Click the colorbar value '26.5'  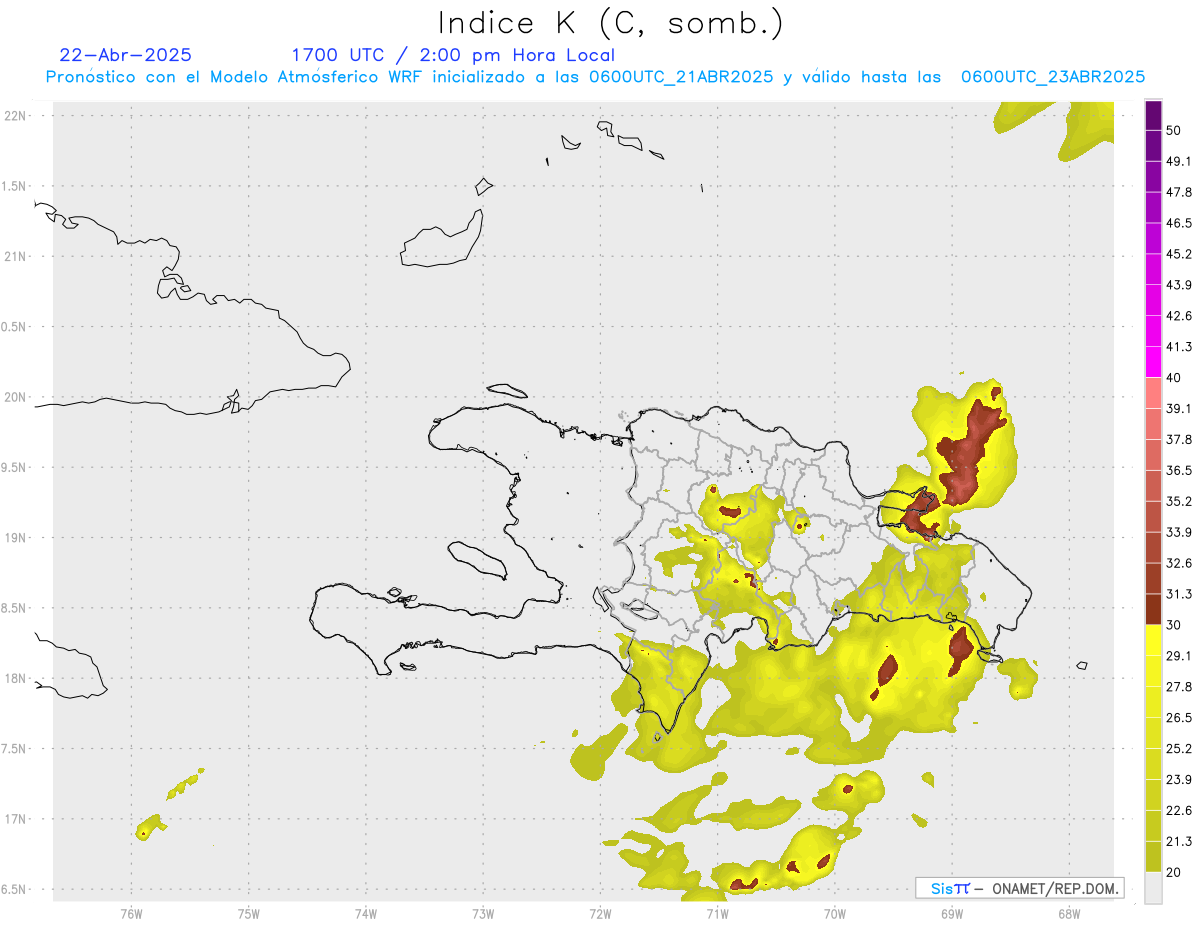coord(1179,718)
